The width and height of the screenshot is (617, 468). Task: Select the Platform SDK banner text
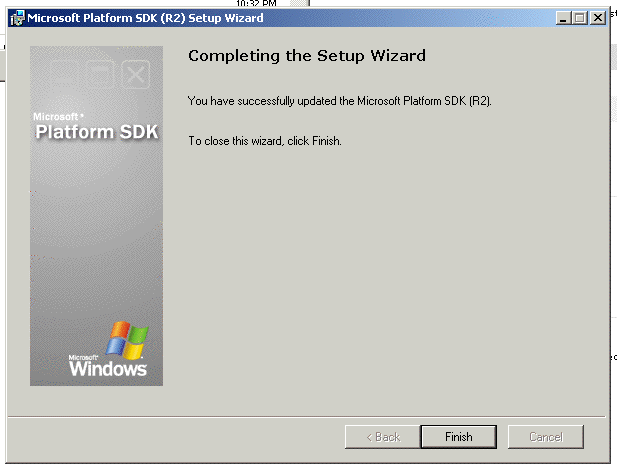point(97,133)
